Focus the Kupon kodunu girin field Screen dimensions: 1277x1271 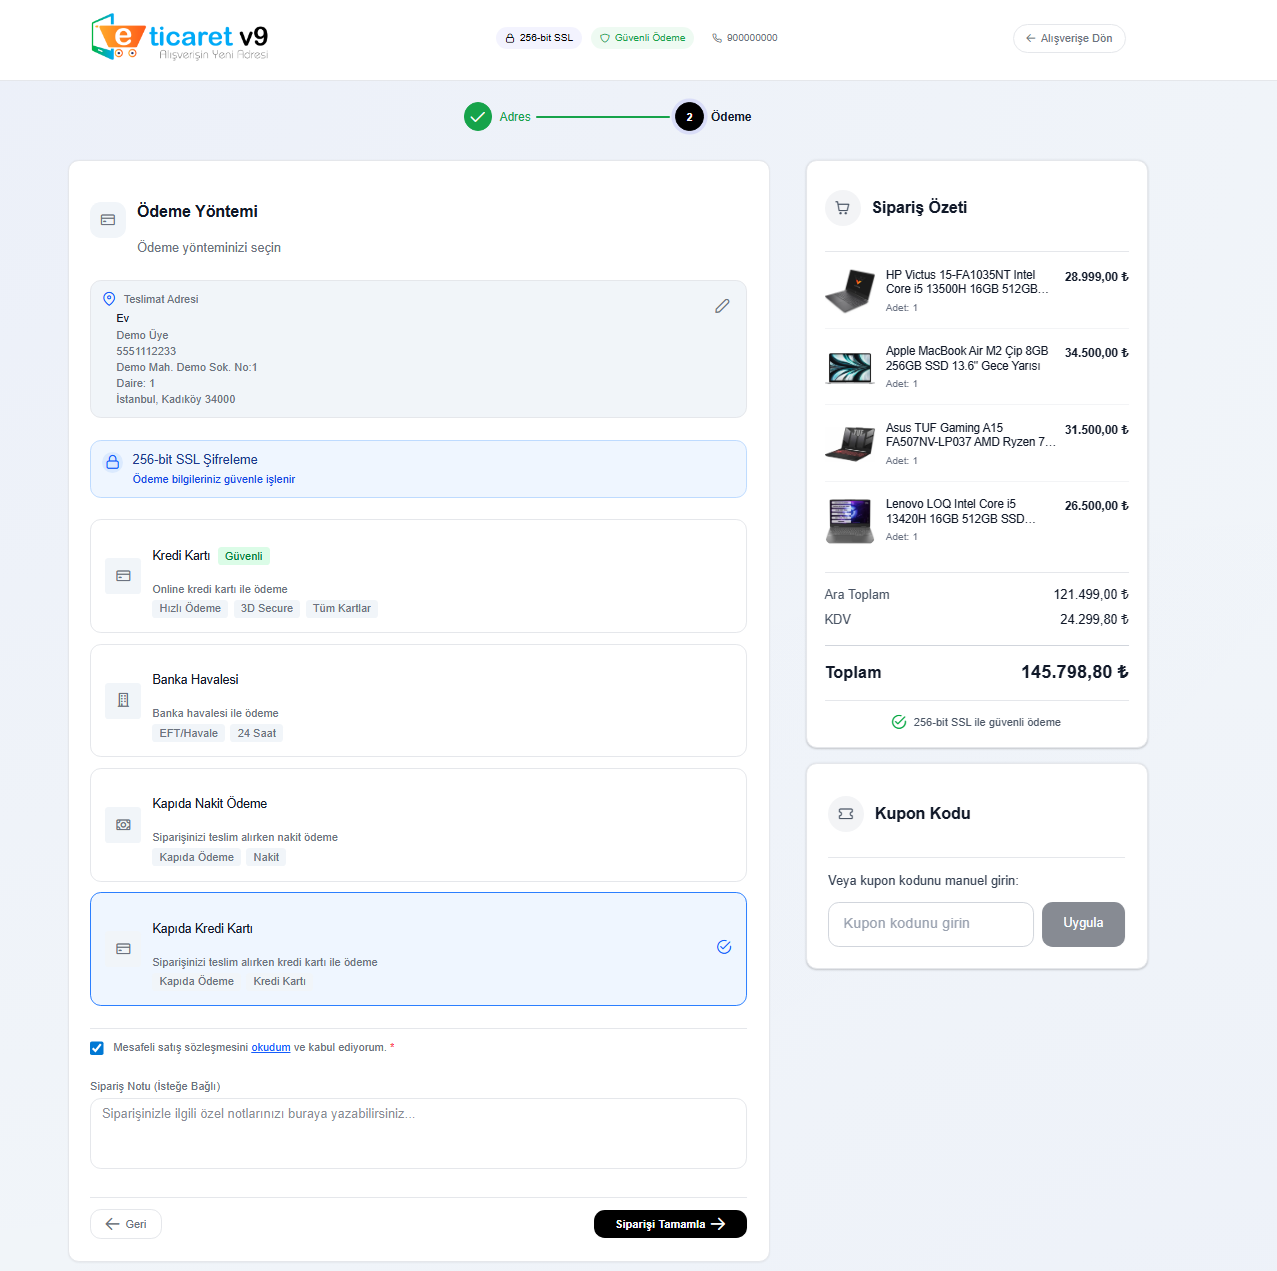[x=930, y=924]
